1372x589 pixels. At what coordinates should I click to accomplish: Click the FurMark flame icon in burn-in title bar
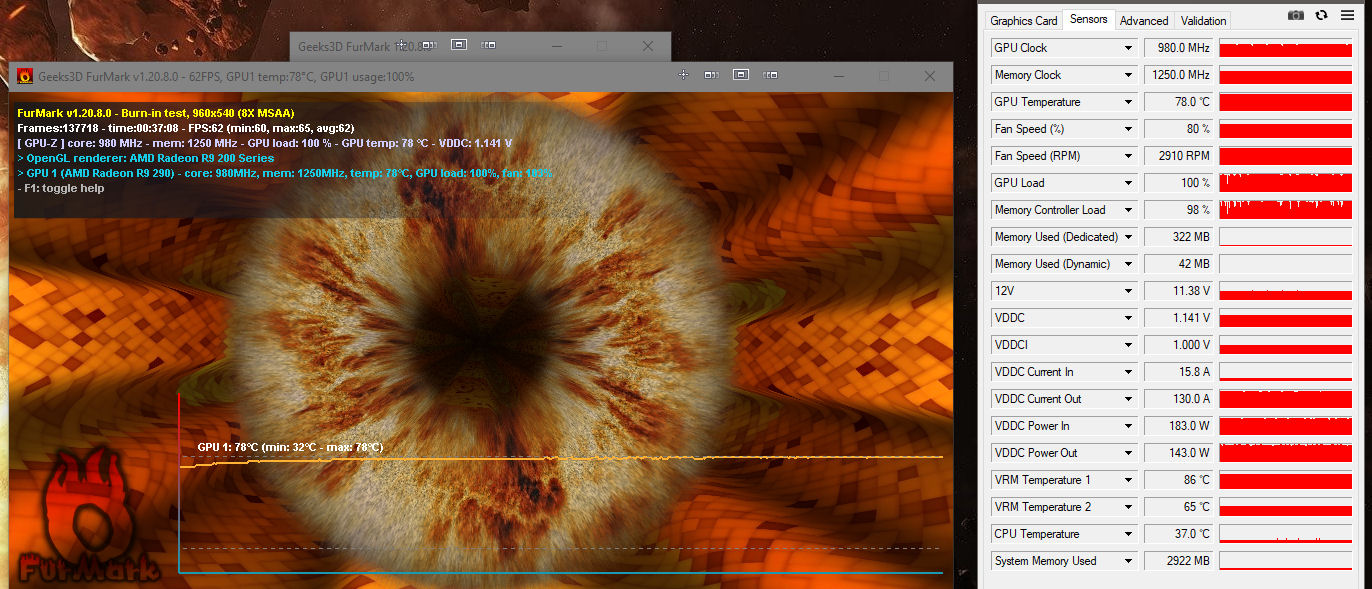[25, 76]
